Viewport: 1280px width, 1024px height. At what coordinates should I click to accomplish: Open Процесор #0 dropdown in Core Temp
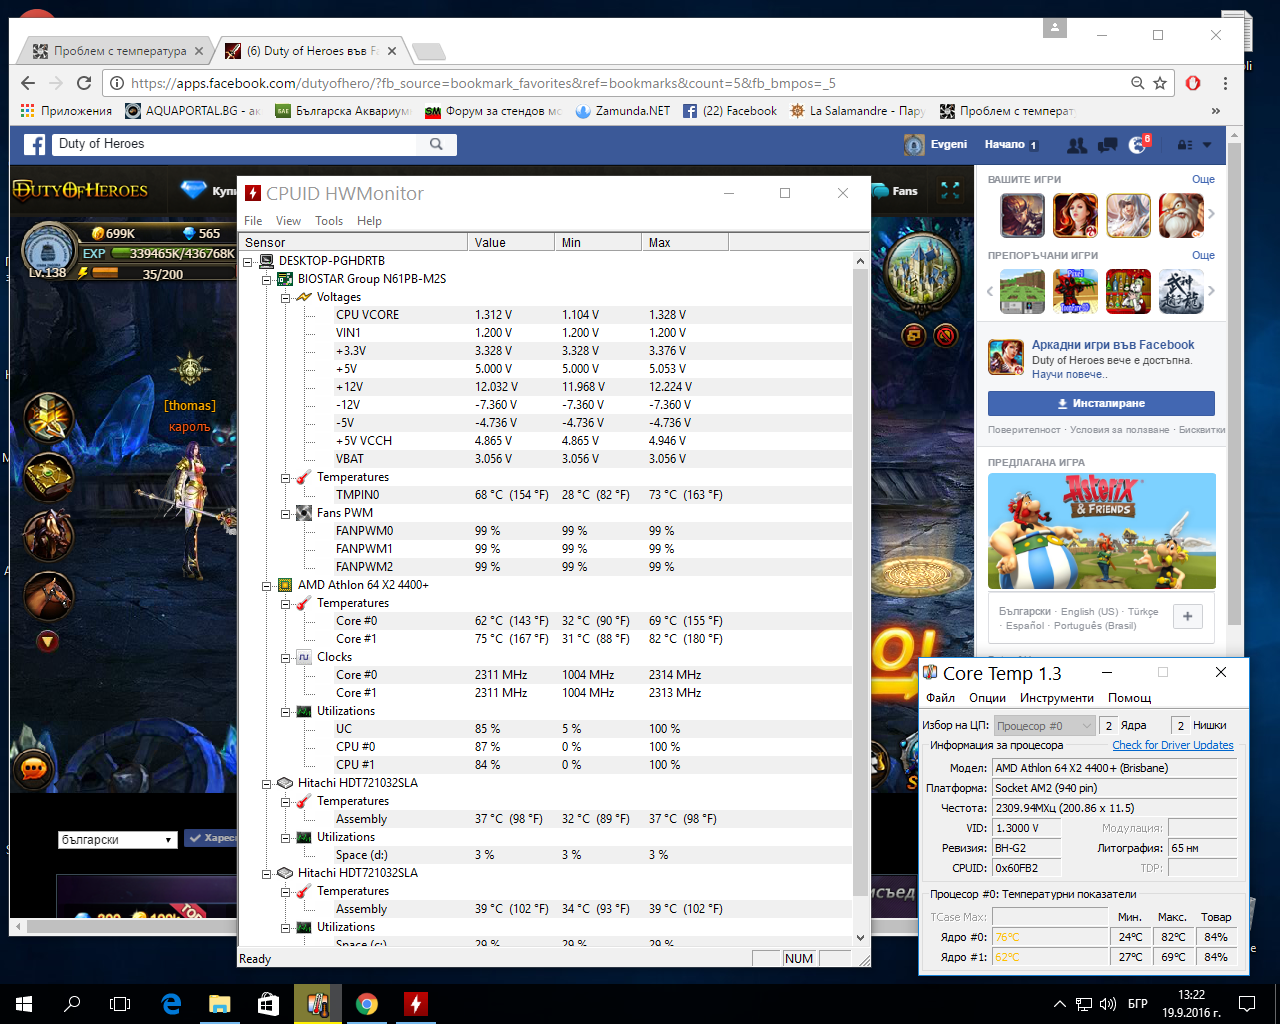(1044, 726)
